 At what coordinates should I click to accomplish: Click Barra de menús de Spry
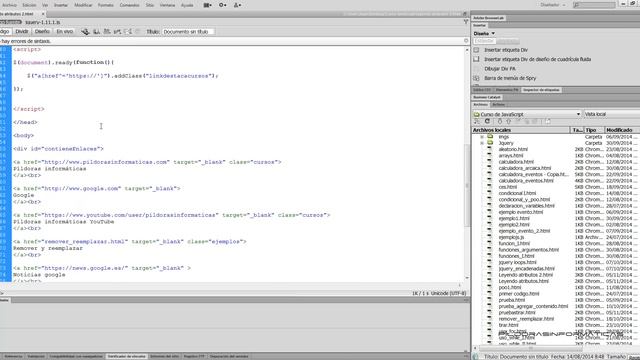510,78
